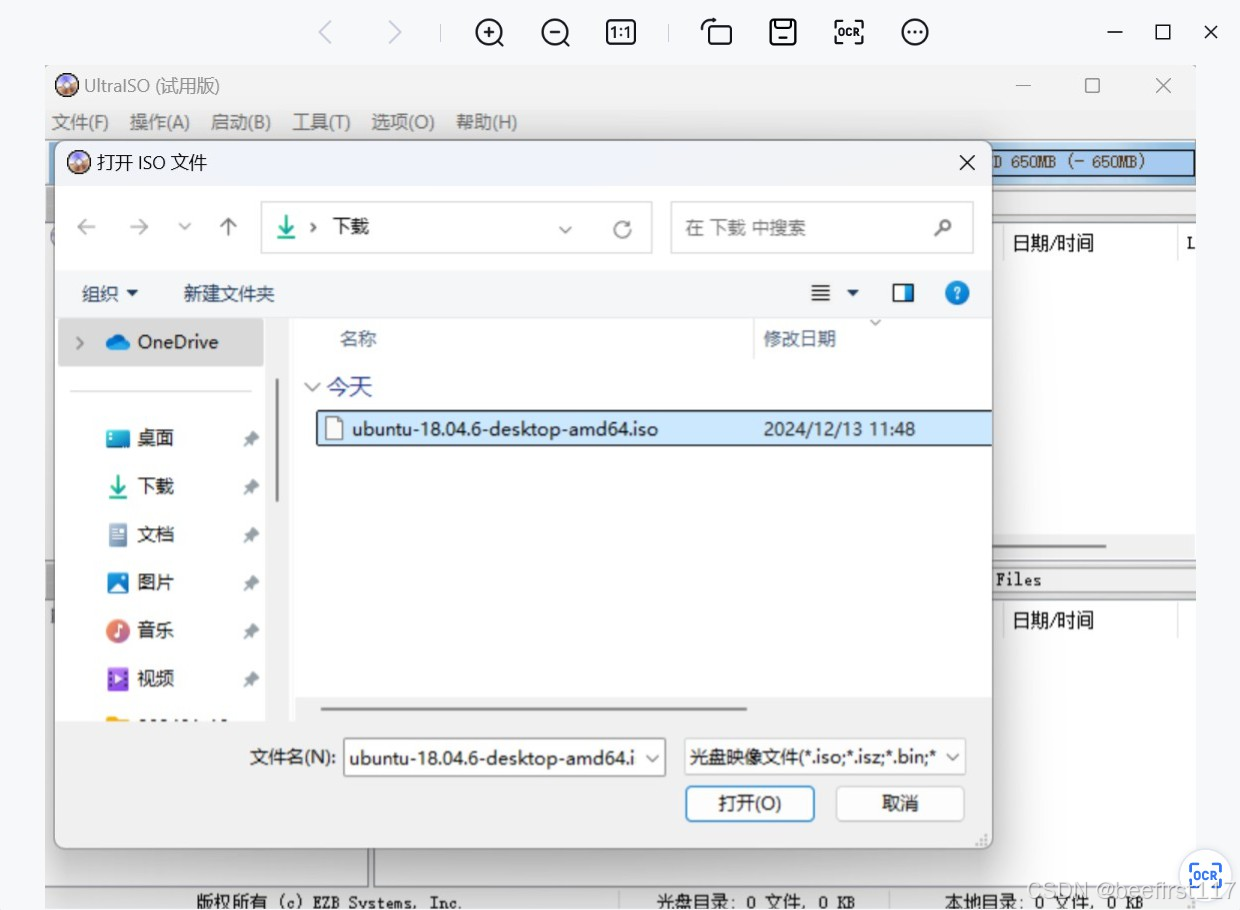Open the file type dropdown showing *.iso
1240x910 pixels.
(820, 757)
